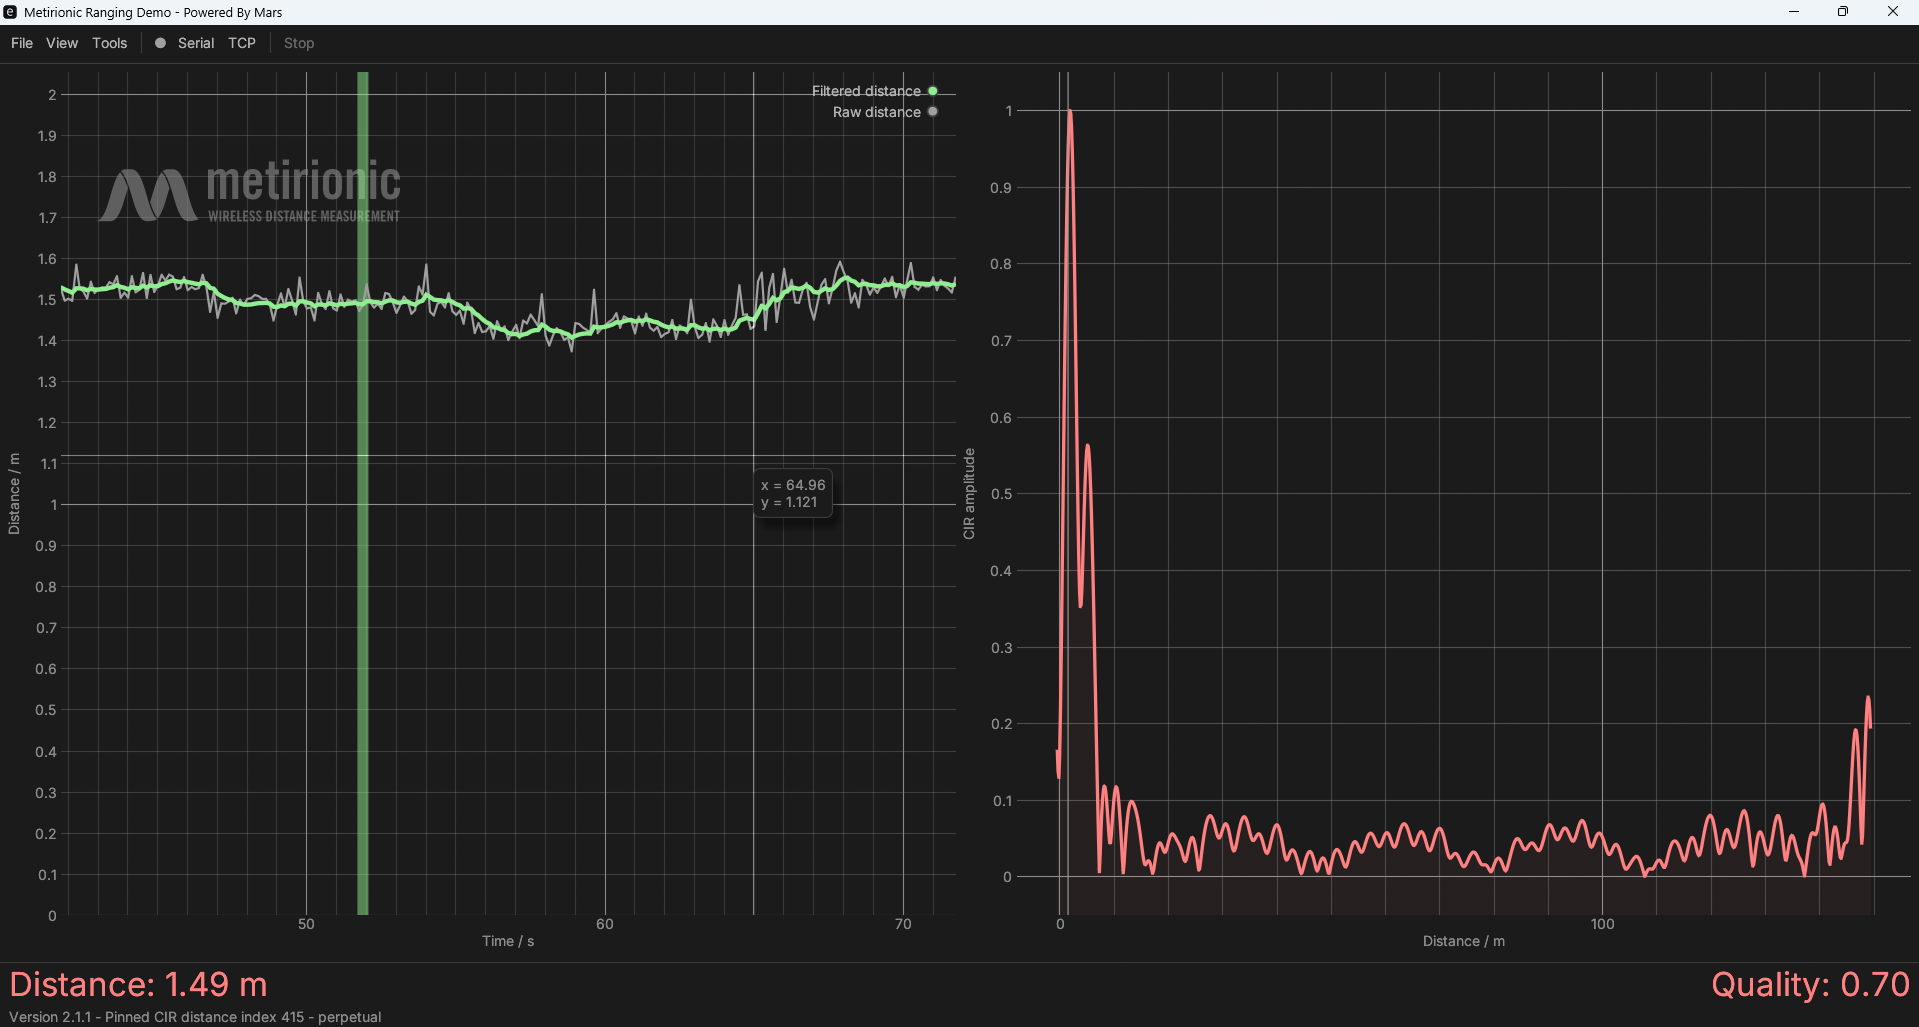
Task: Click the Quality 0.70 readout
Action: (x=1810, y=984)
